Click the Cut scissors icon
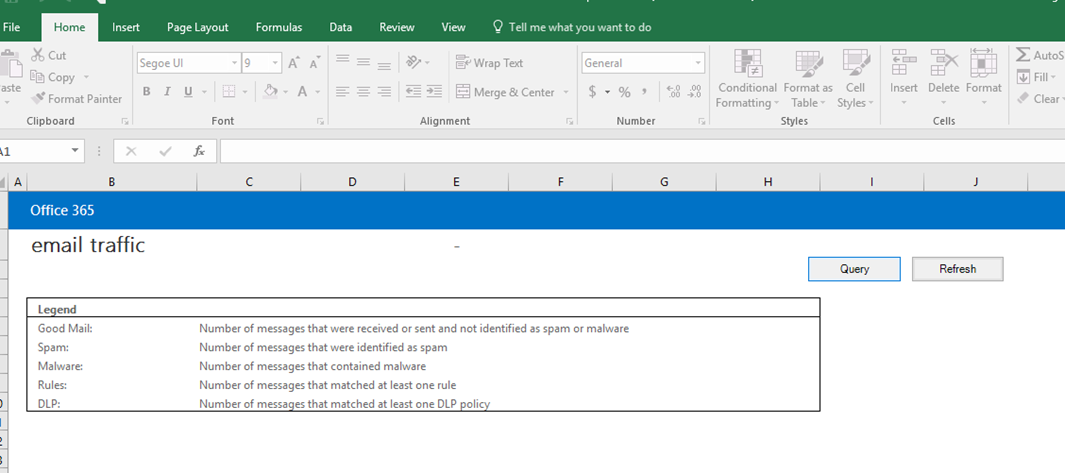Viewport: 1065px width, 473px height. click(38, 56)
